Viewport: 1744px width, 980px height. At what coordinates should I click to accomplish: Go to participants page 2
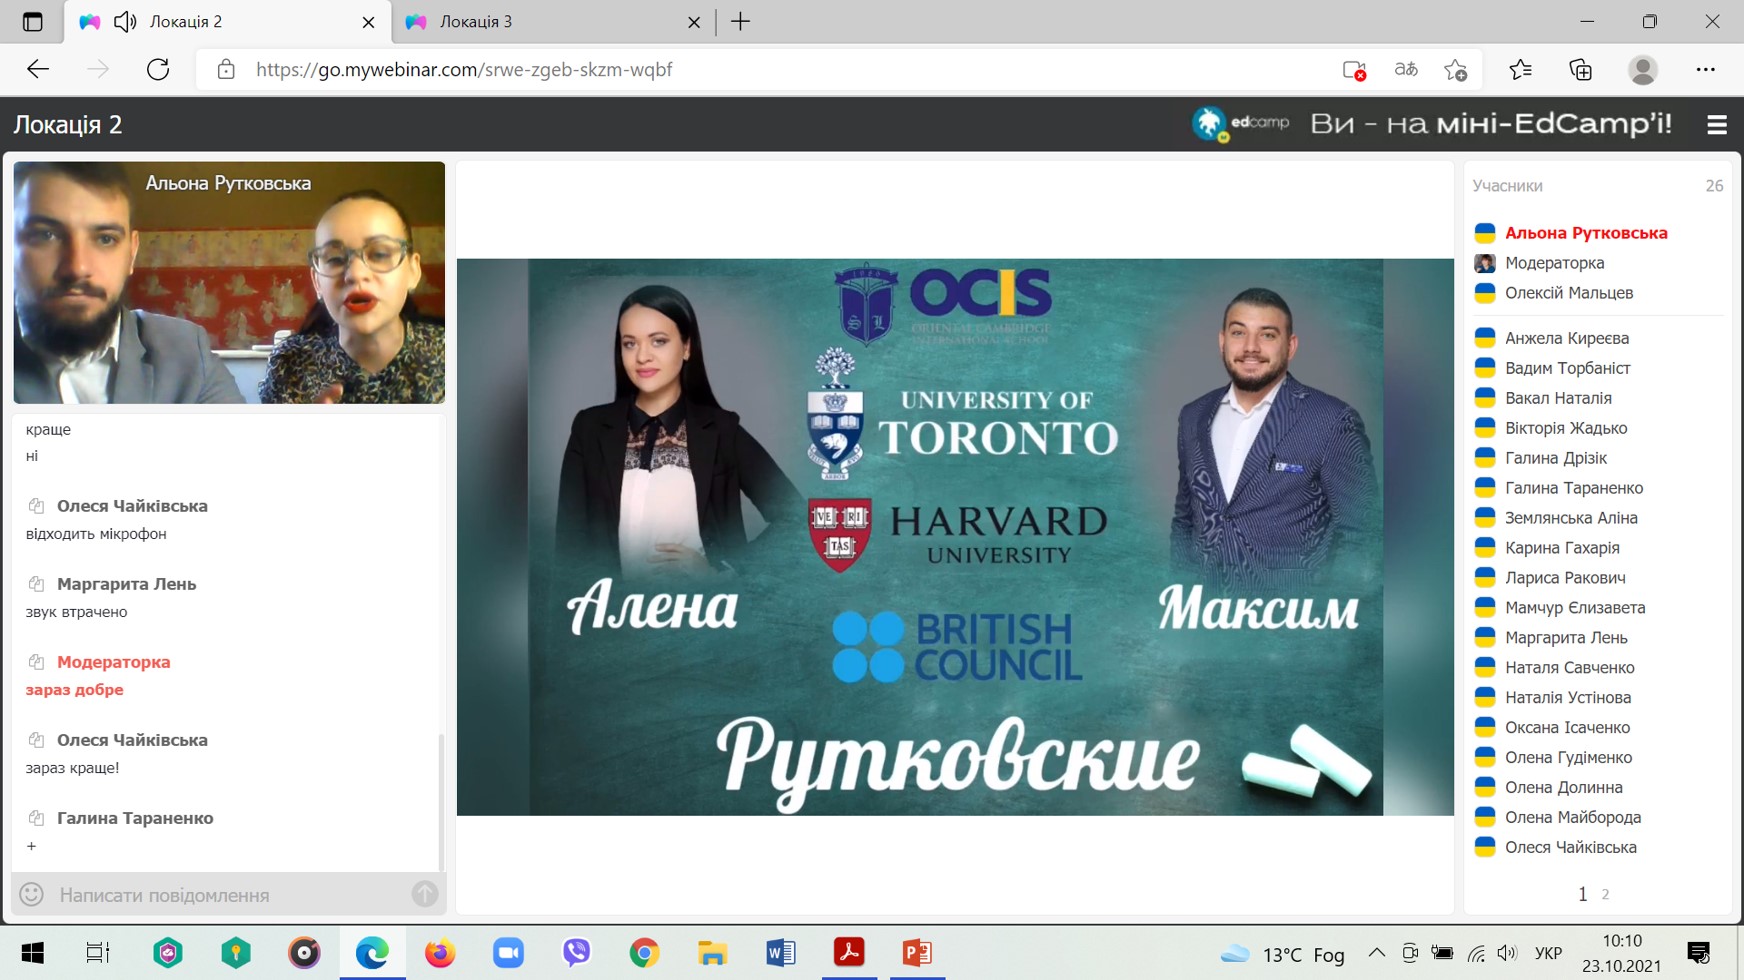click(x=1605, y=894)
